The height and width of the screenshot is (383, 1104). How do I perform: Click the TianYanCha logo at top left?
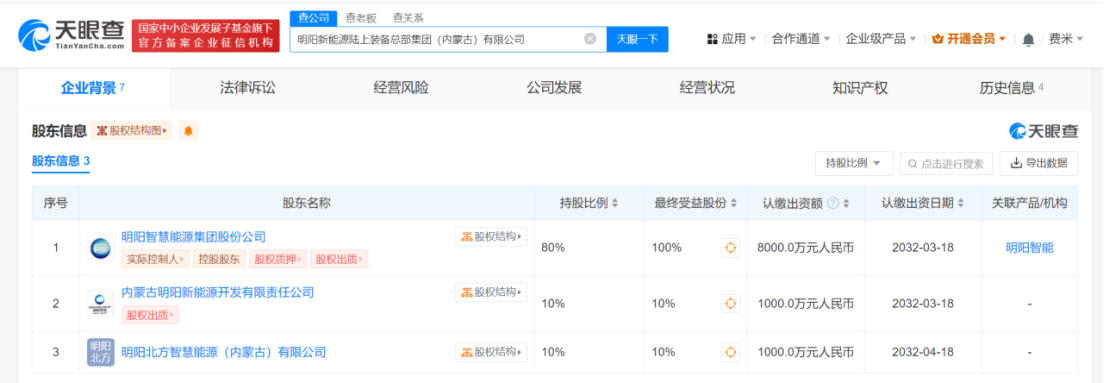point(70,34)
